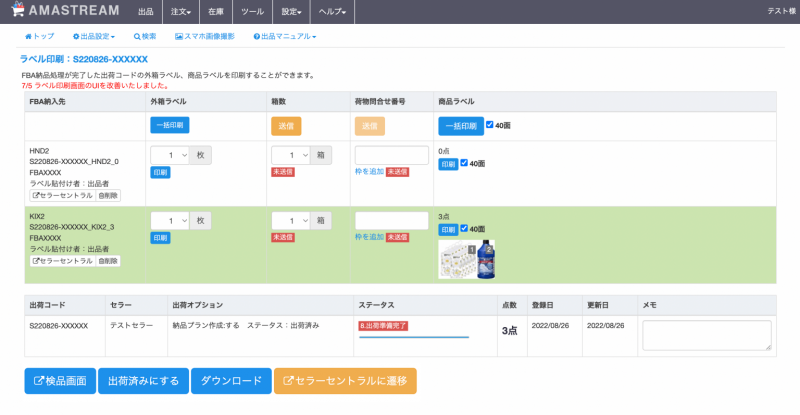Click the テストセラー seller cell
800x415 pixels.
131,325
